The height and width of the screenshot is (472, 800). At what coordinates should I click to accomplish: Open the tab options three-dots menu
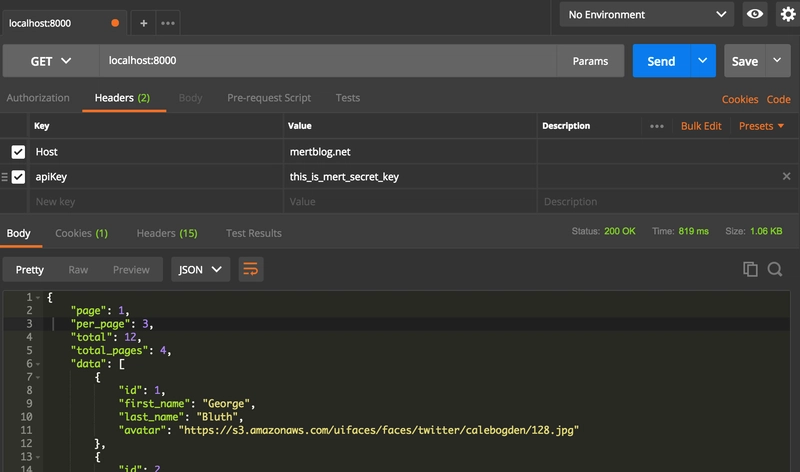[x=168, y=22]
